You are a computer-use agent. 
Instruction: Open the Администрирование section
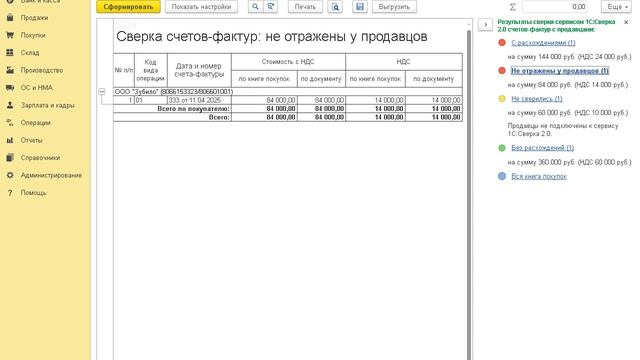click(x=51, y=175)
